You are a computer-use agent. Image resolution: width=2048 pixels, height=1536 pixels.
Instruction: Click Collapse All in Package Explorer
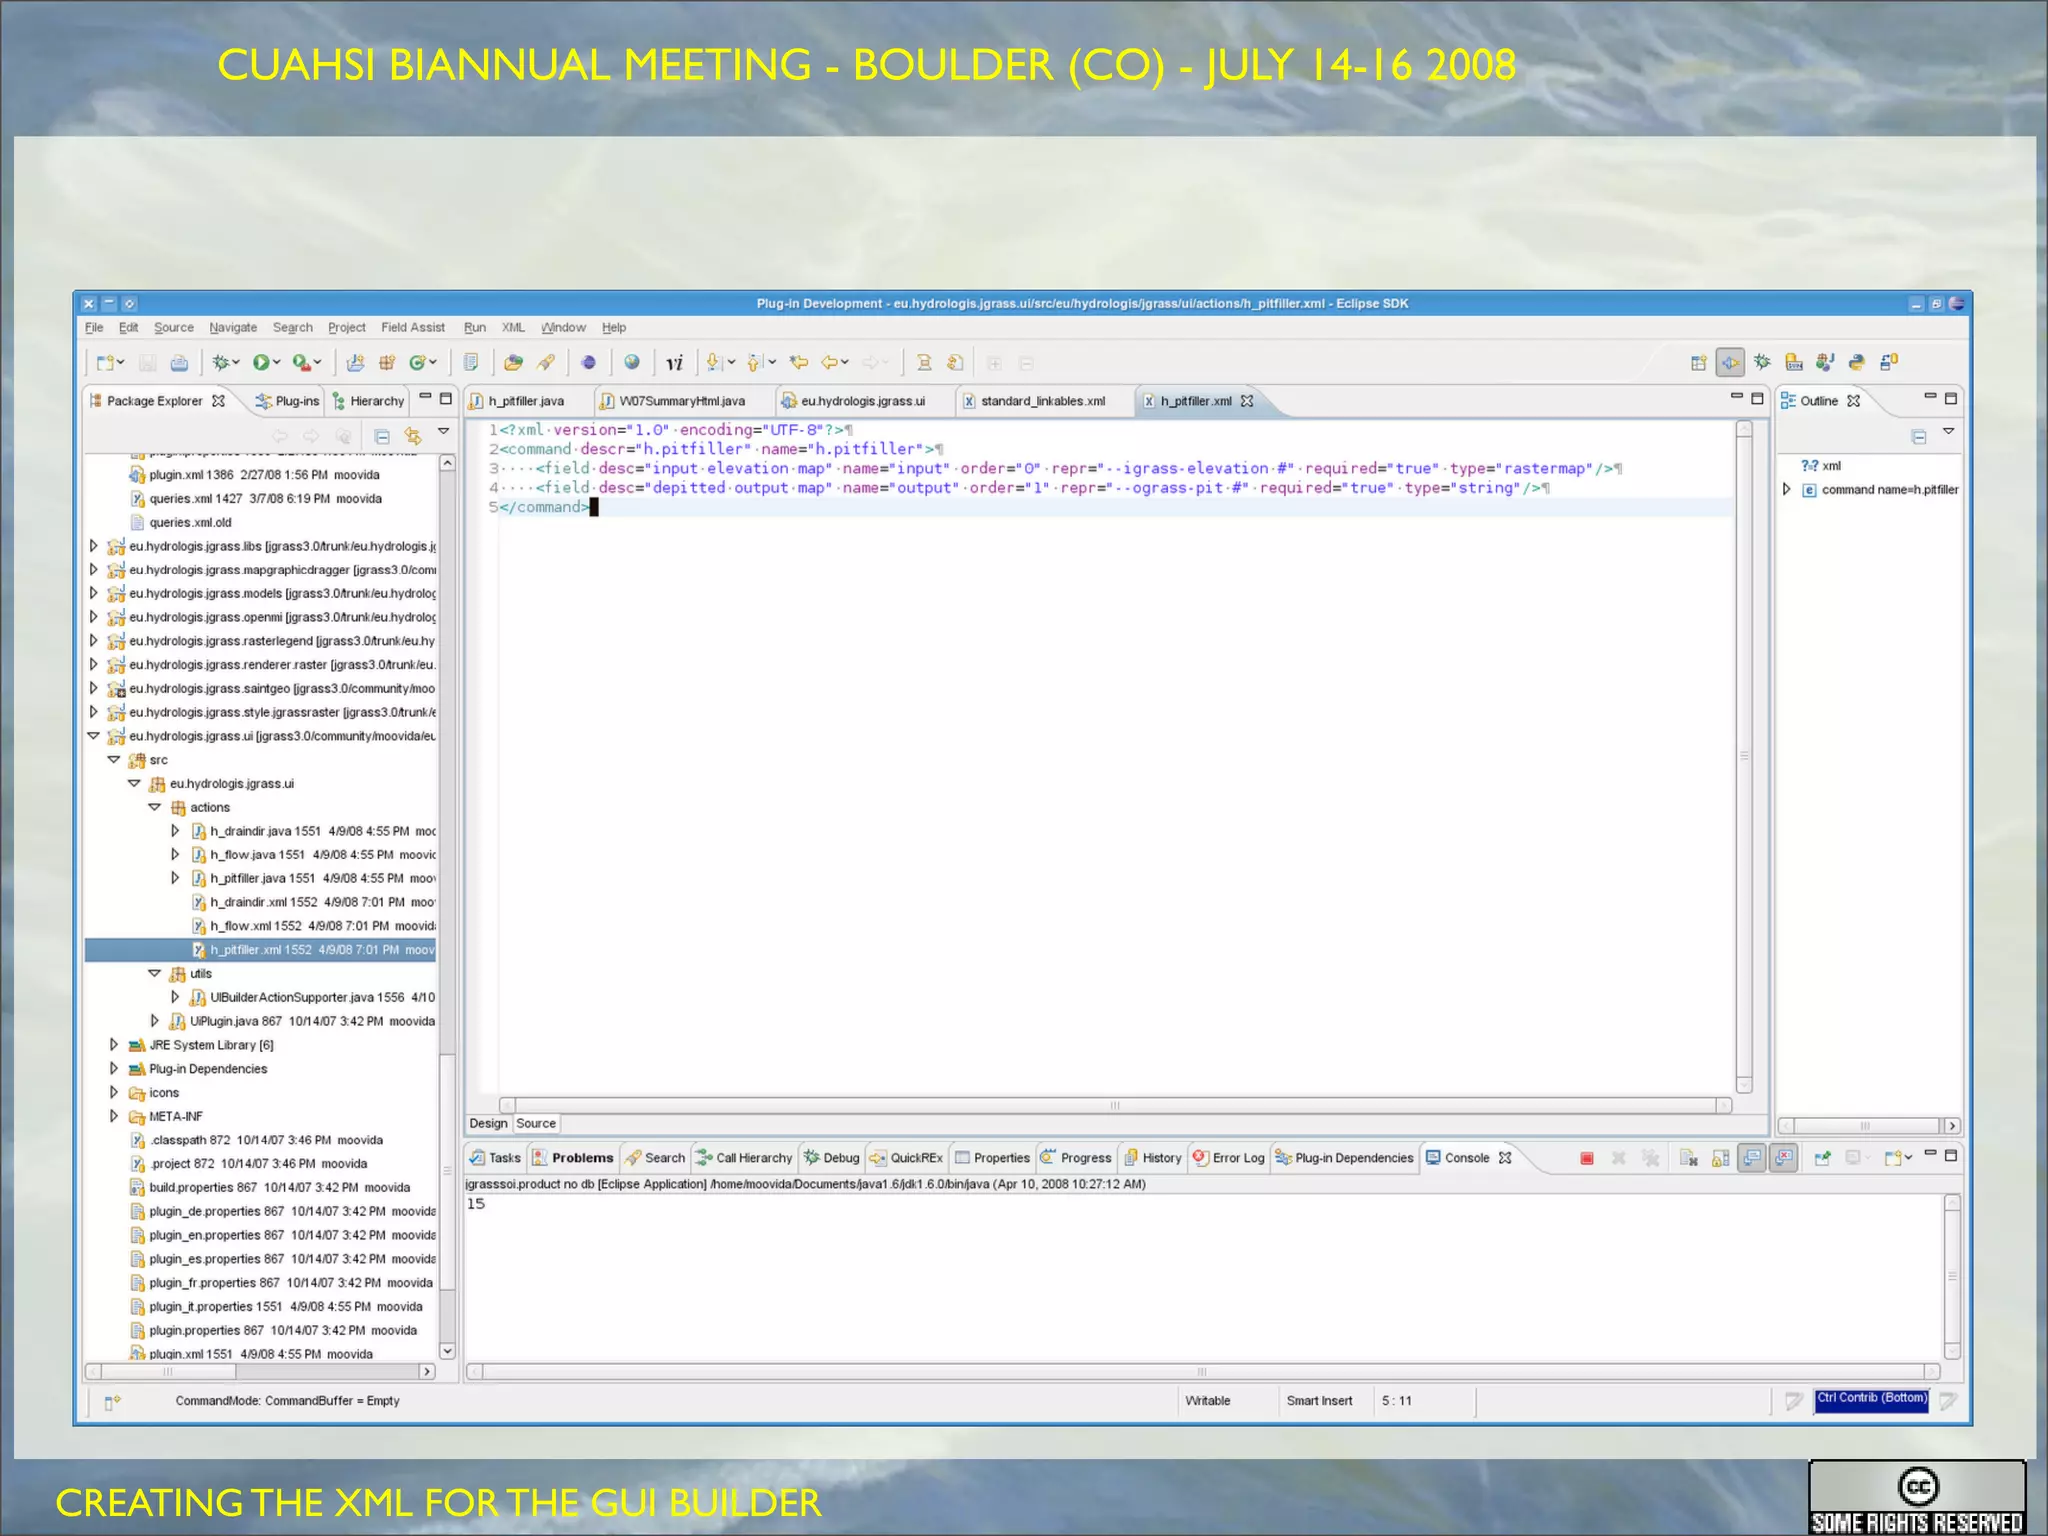381,436
